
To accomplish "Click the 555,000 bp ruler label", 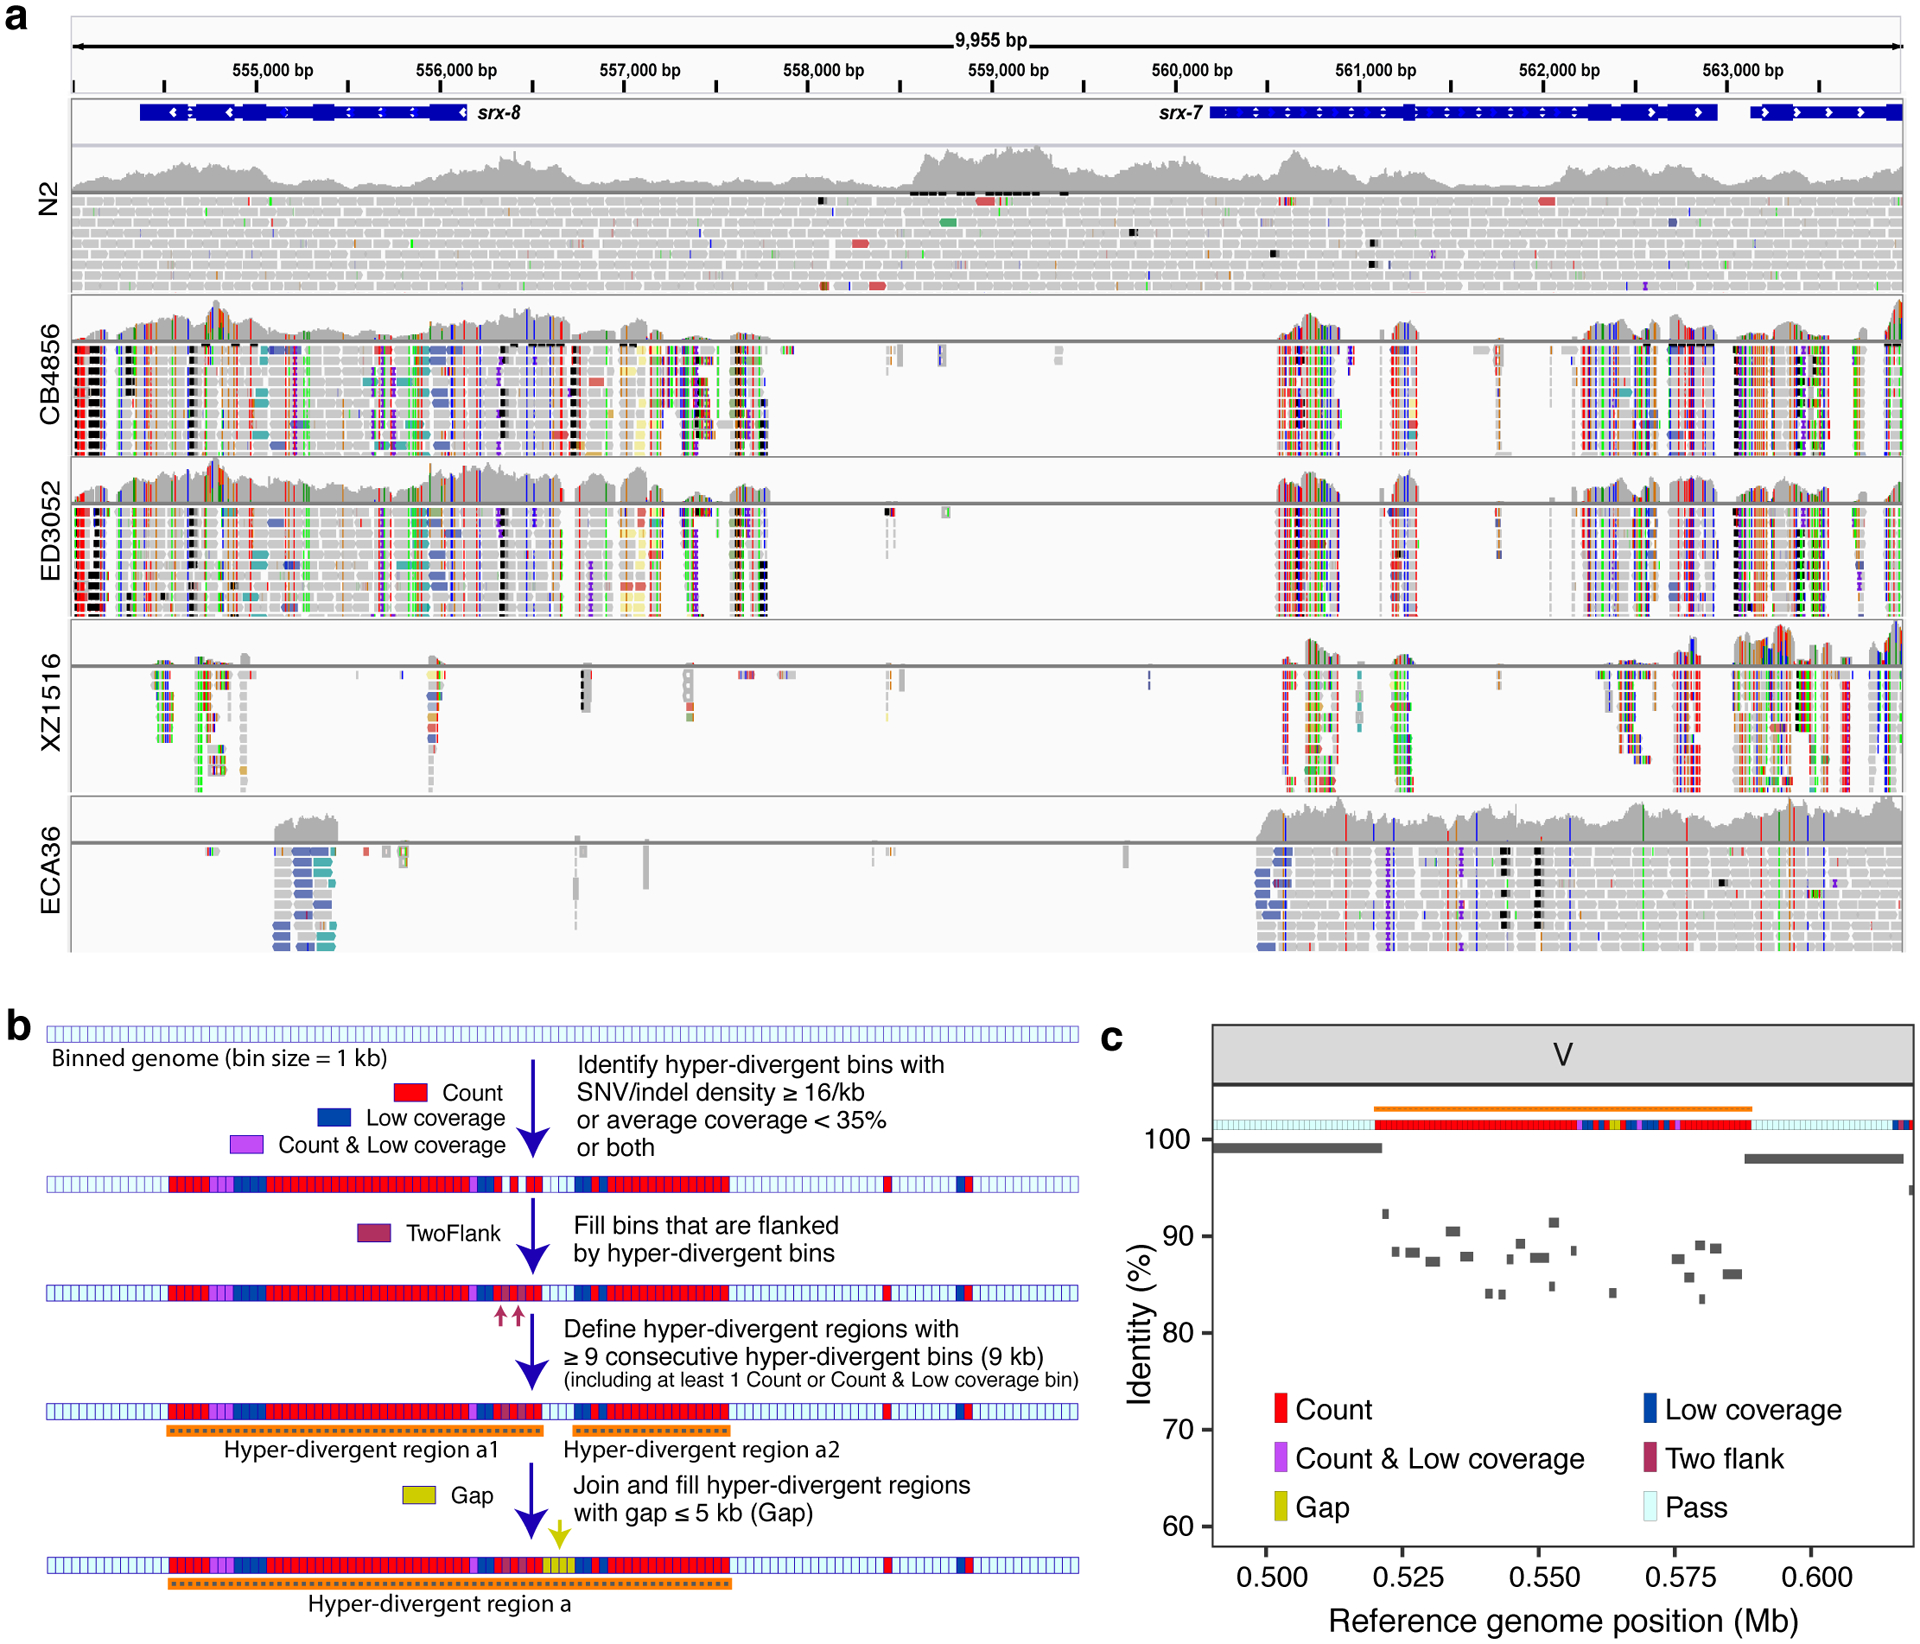I will tap(273, 70).
